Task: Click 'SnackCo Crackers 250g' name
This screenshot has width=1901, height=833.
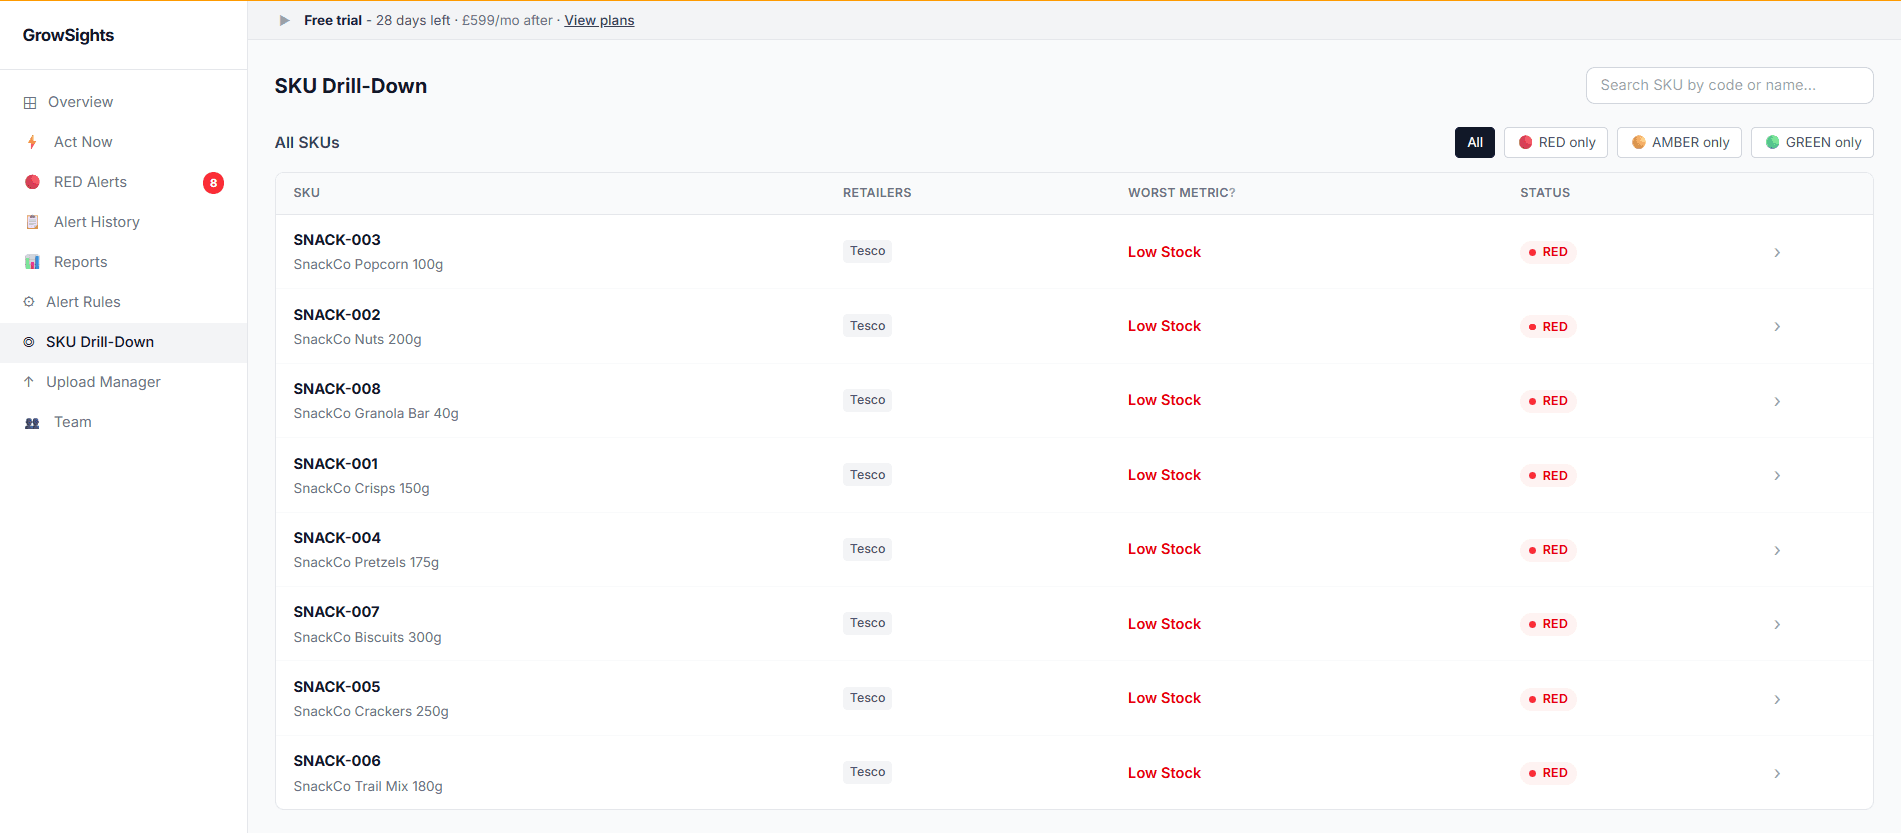Action: click(x=371, y=711)
